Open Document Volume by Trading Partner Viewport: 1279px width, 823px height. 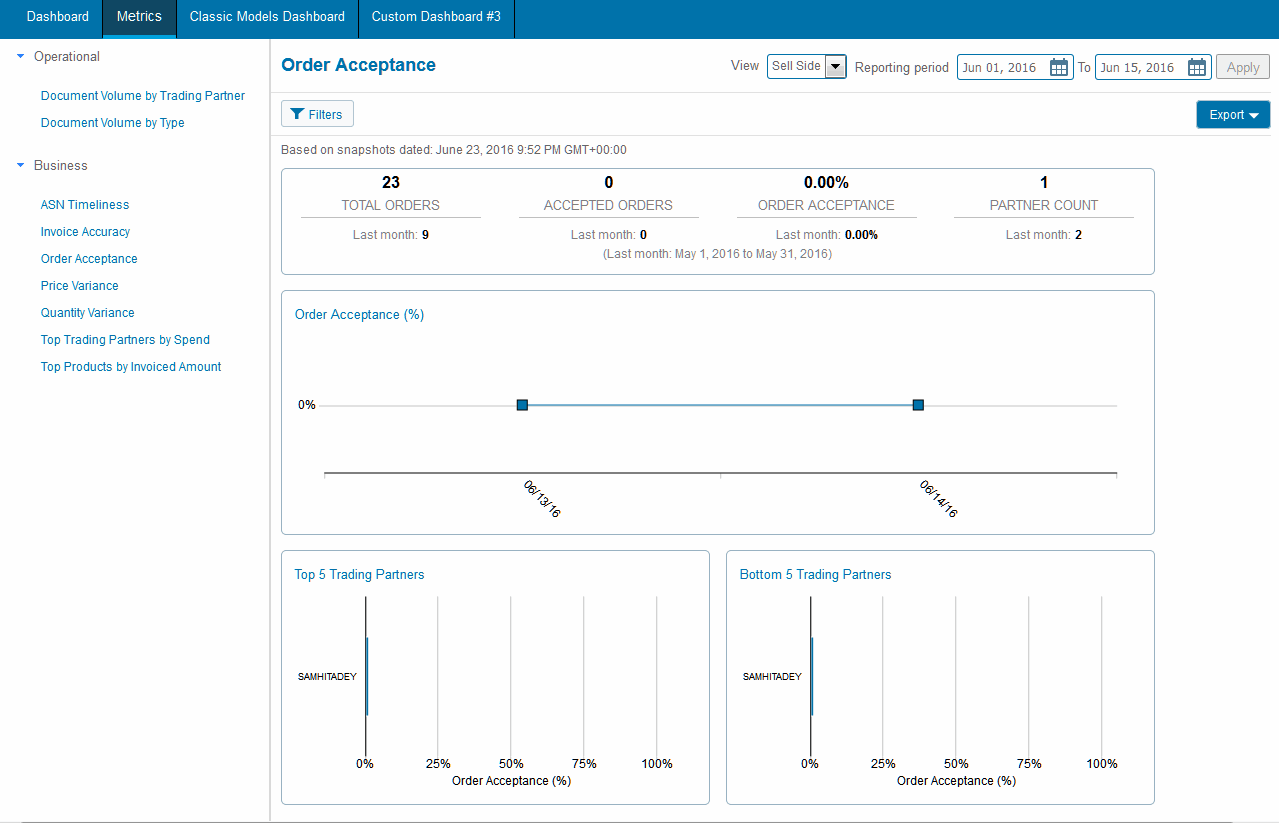[x=143, y=96]
